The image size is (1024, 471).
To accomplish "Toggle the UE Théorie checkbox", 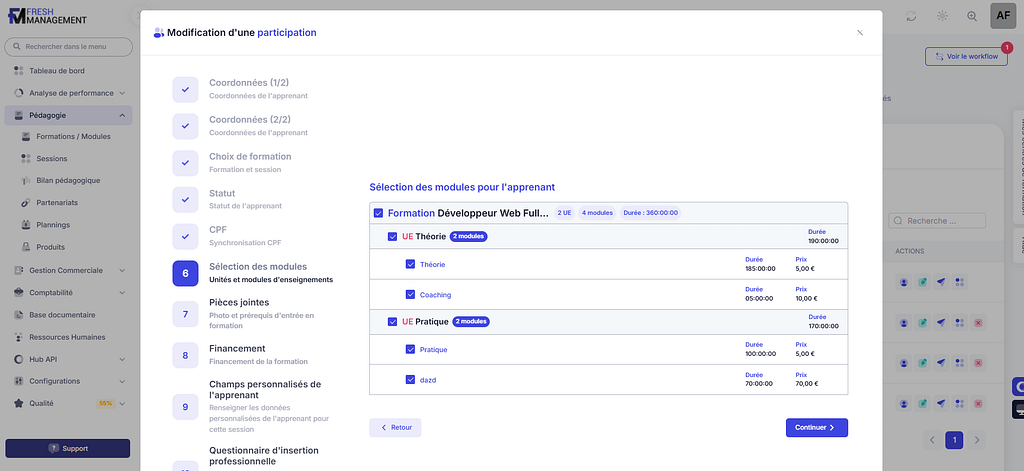I will pyautogui.click(x=393, y=237).
